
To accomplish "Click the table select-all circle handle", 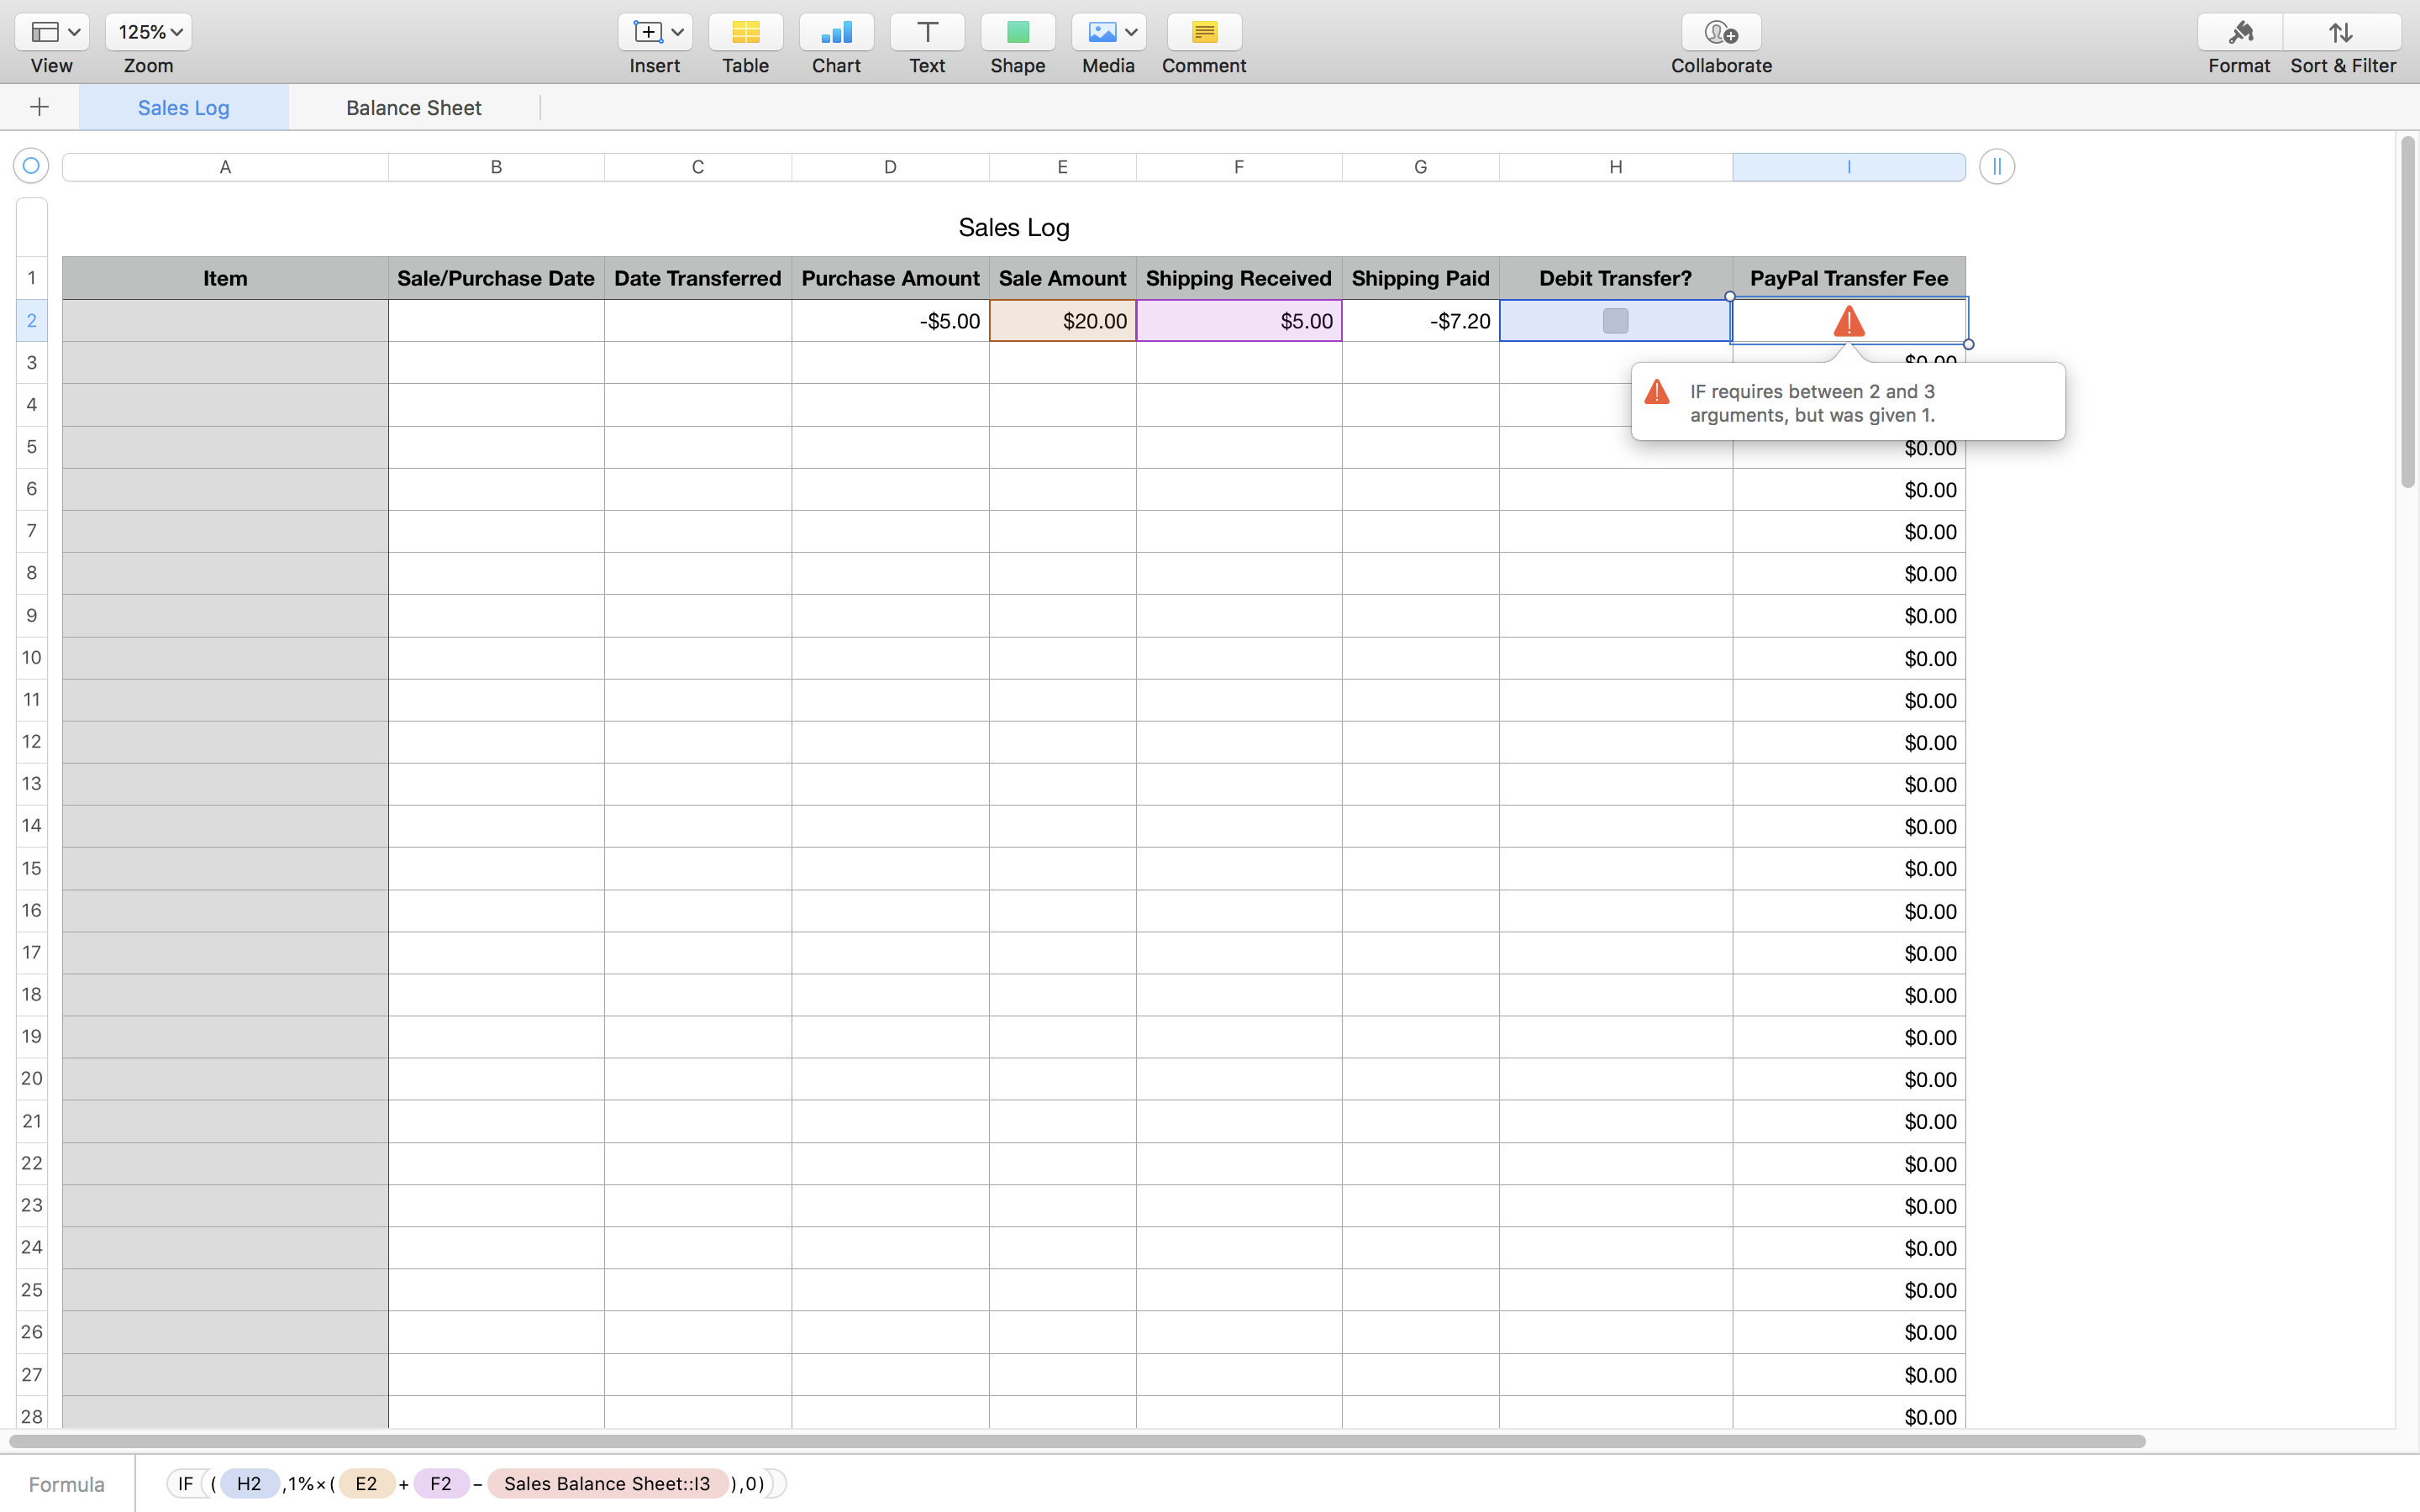I will (x=31, y=166).
